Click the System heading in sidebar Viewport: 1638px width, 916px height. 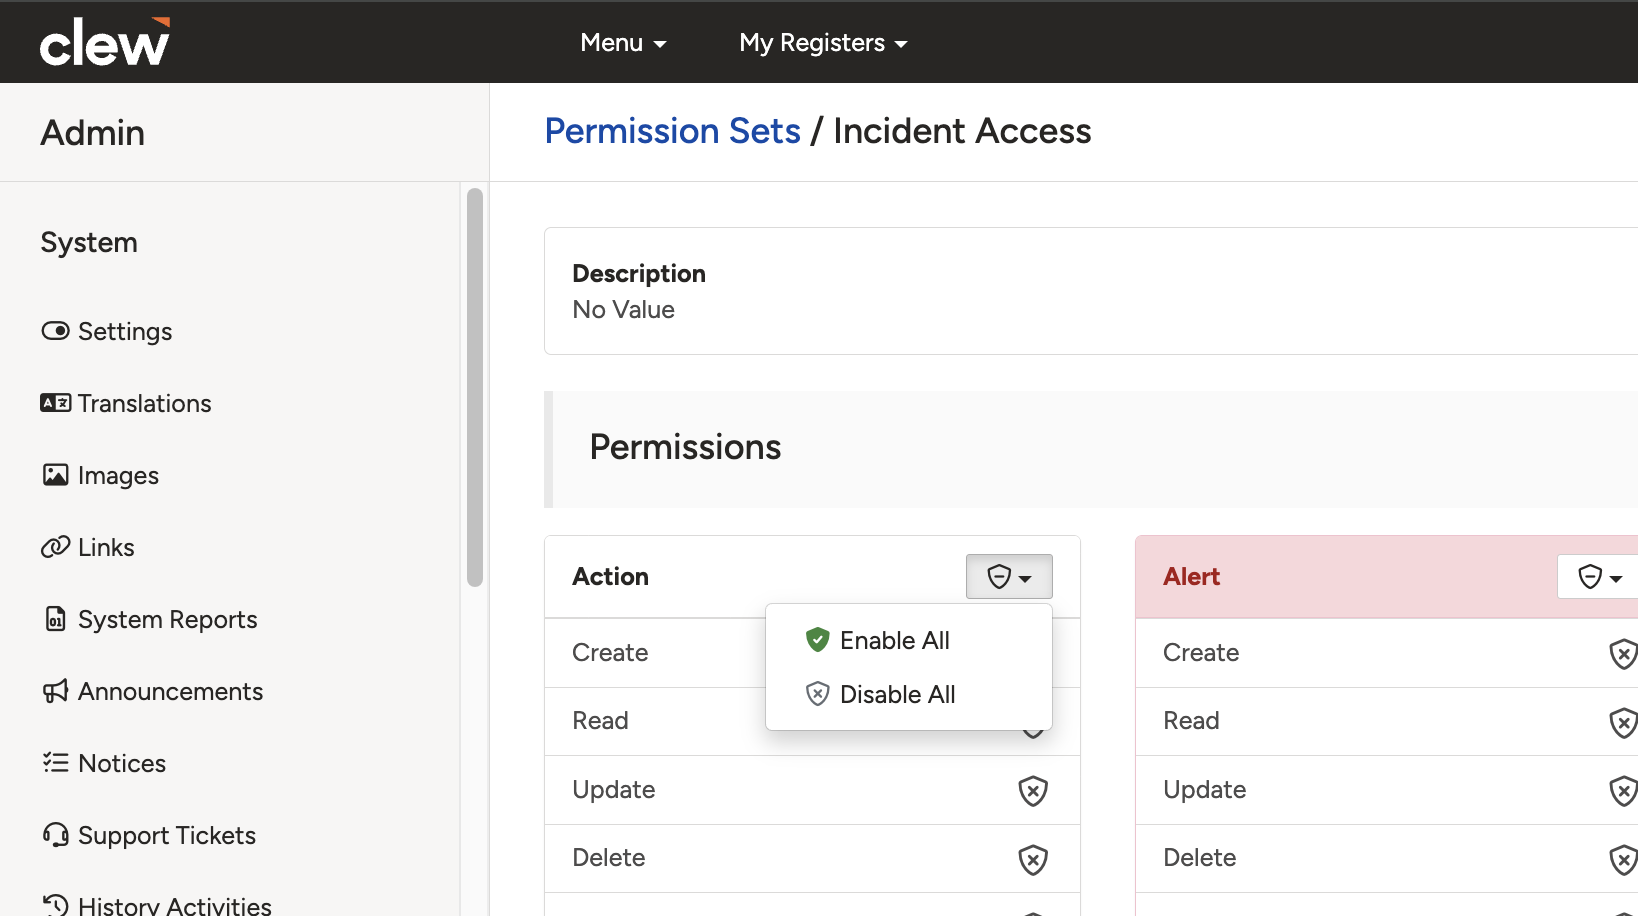point(89,242)
